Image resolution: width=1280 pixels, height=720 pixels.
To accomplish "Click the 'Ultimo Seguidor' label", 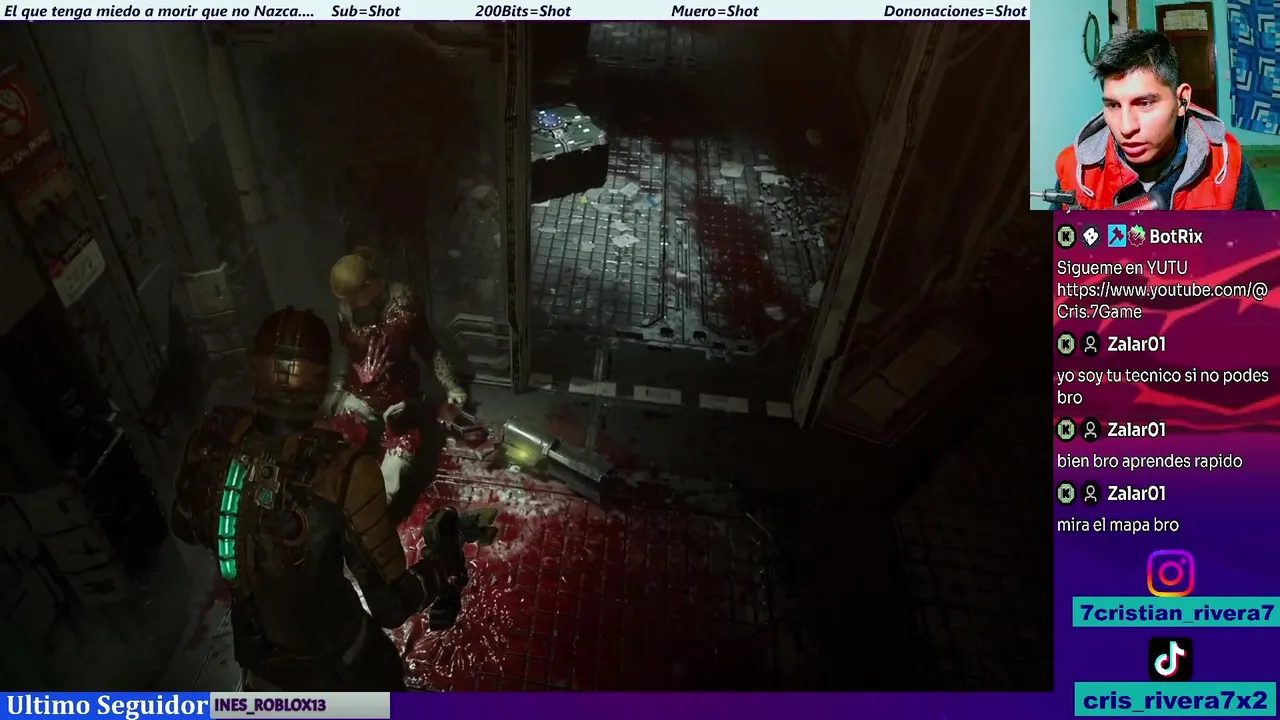I will pos(107,705).
